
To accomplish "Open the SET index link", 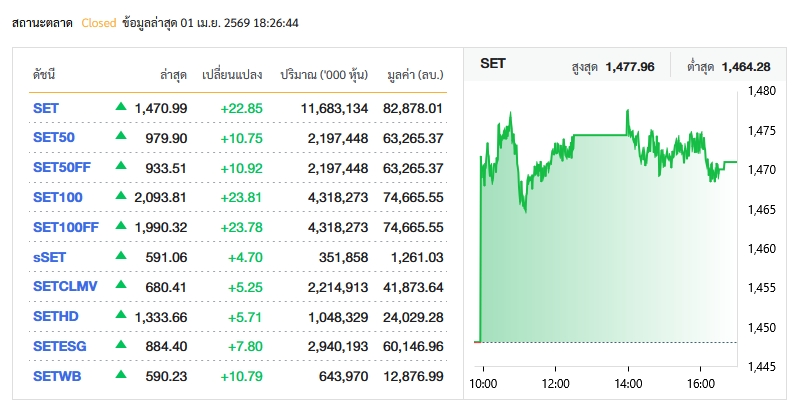I will [x=46, y=108].
